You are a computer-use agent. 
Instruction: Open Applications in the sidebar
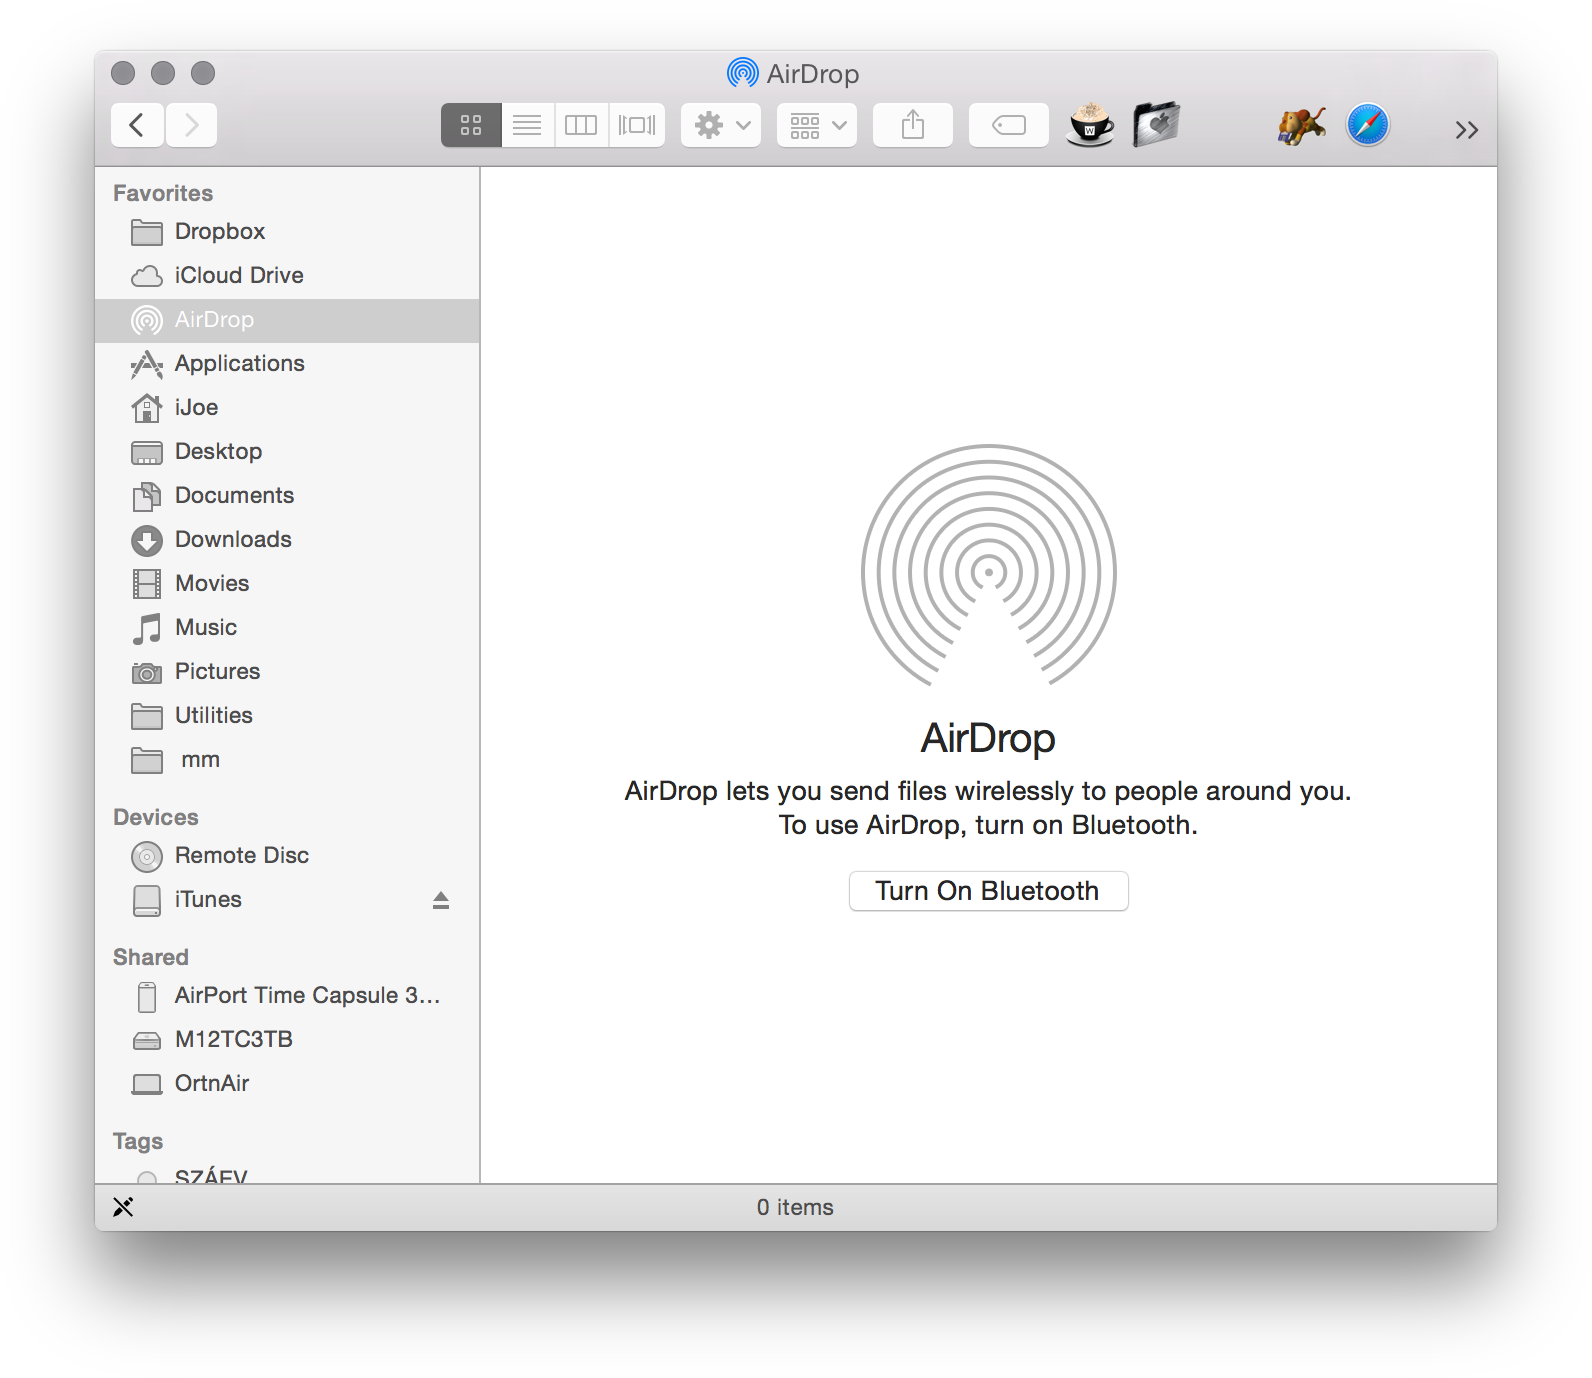(287, 364)
